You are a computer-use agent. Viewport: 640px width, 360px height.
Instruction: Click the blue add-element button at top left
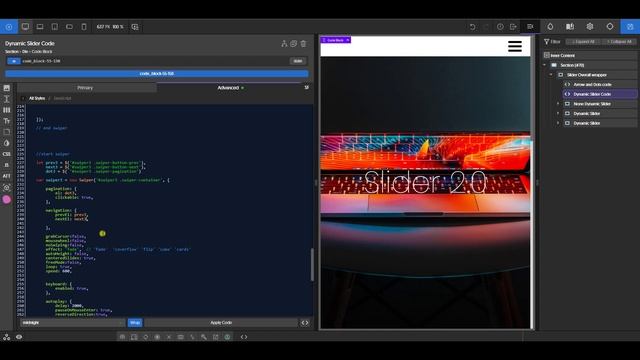coord(9,27)
